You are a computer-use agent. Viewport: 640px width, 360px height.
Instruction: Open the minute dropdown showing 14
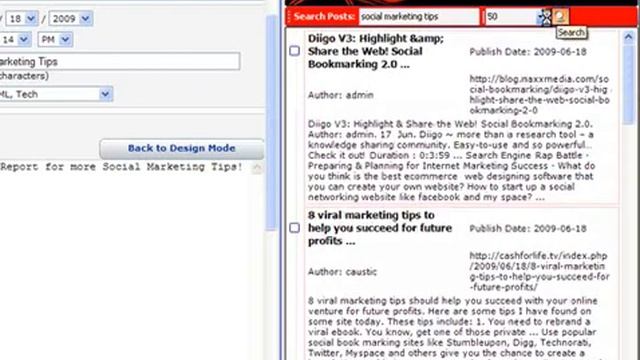pos(15,40)
